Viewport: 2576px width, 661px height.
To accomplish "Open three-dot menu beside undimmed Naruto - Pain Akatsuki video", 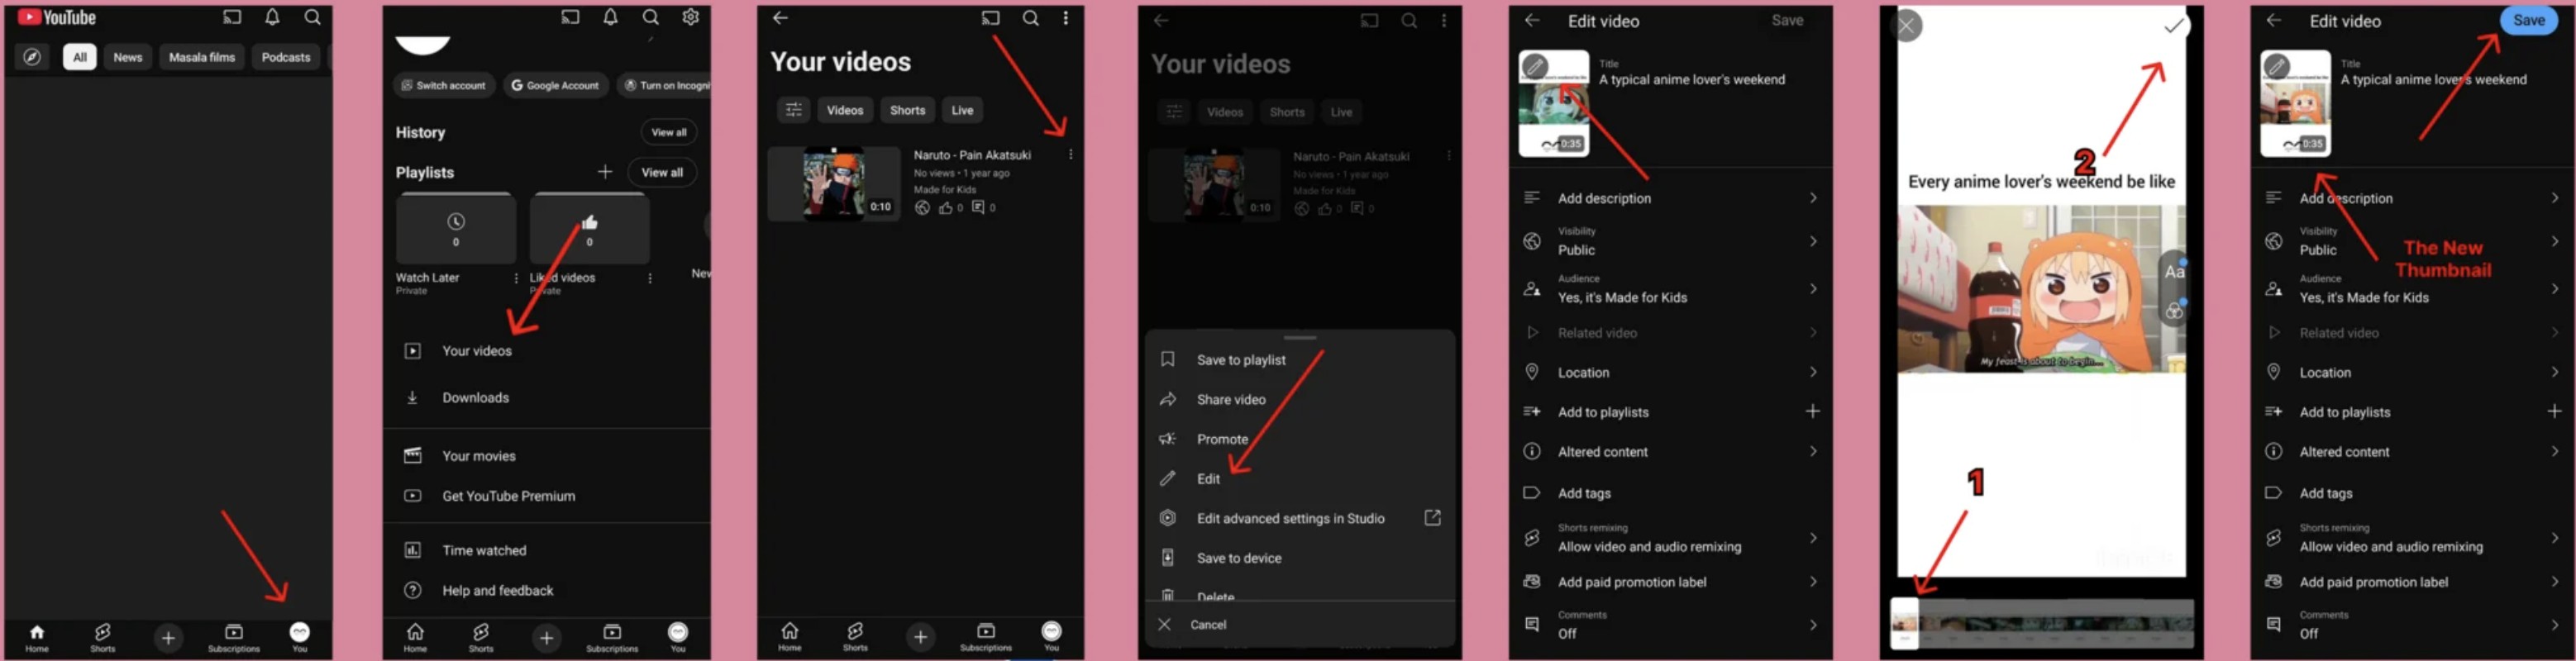I will [1070, 155].
